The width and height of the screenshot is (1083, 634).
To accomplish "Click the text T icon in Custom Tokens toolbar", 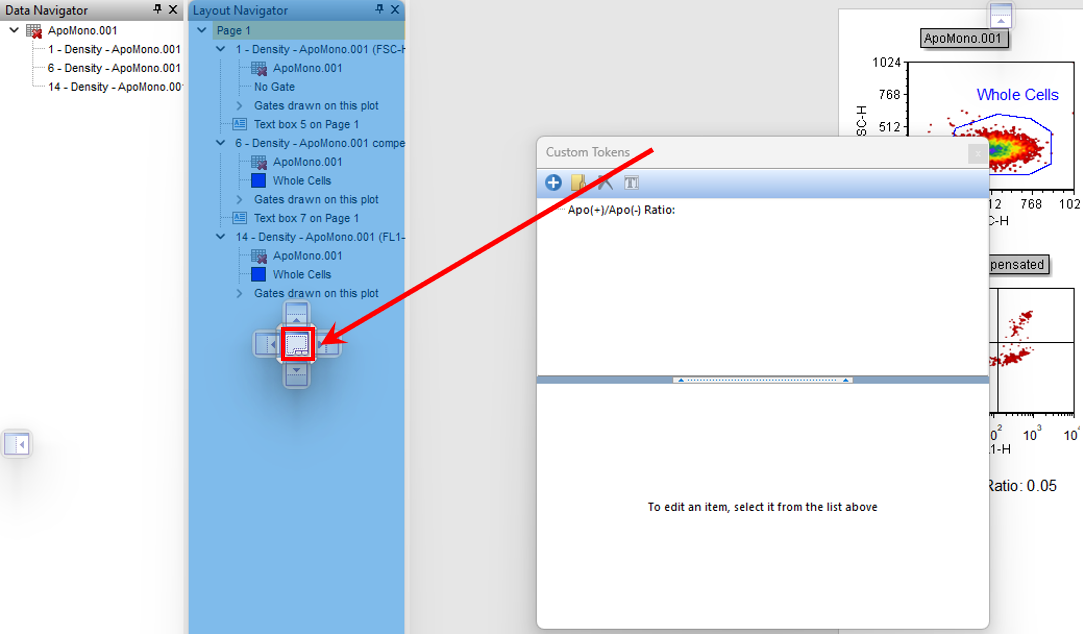I will click(x=631, y=182).
